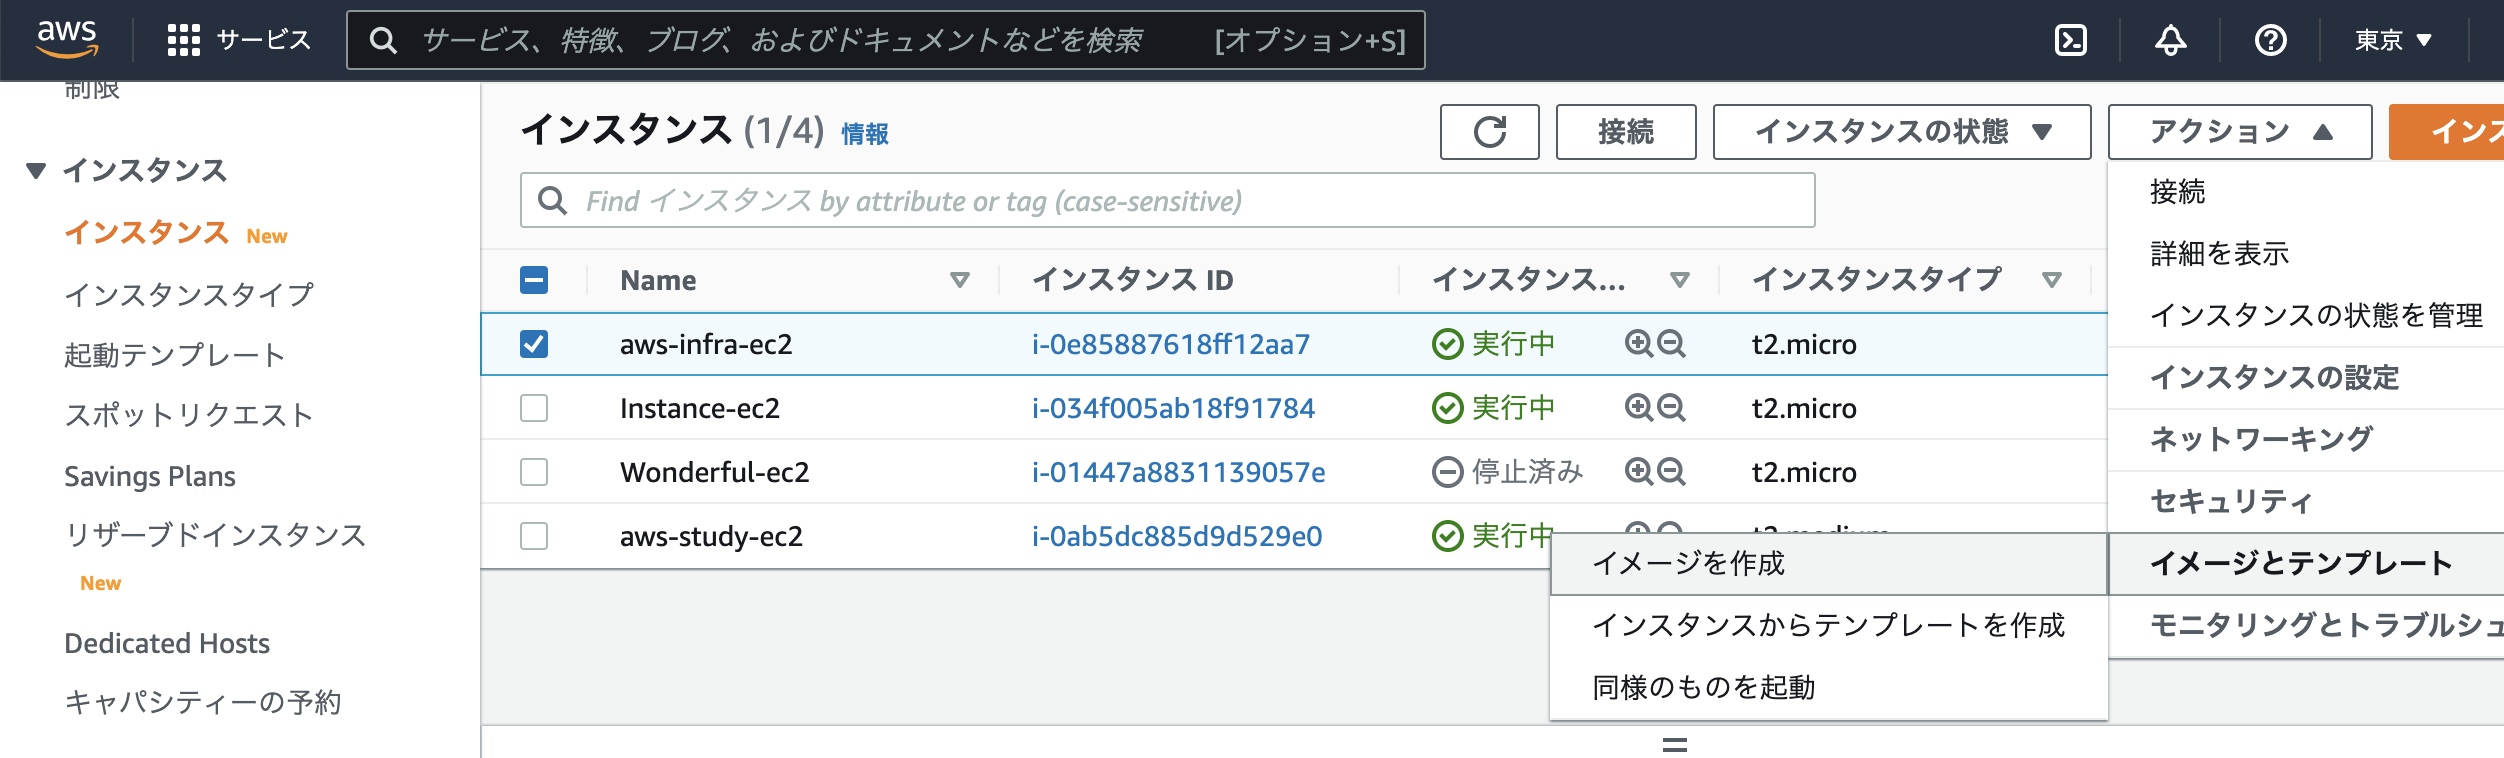Viewport: 2504px width, 758px height.
Task: Select 詳細を表示 in the actions menu
Action: click(x=2305, y=254)
